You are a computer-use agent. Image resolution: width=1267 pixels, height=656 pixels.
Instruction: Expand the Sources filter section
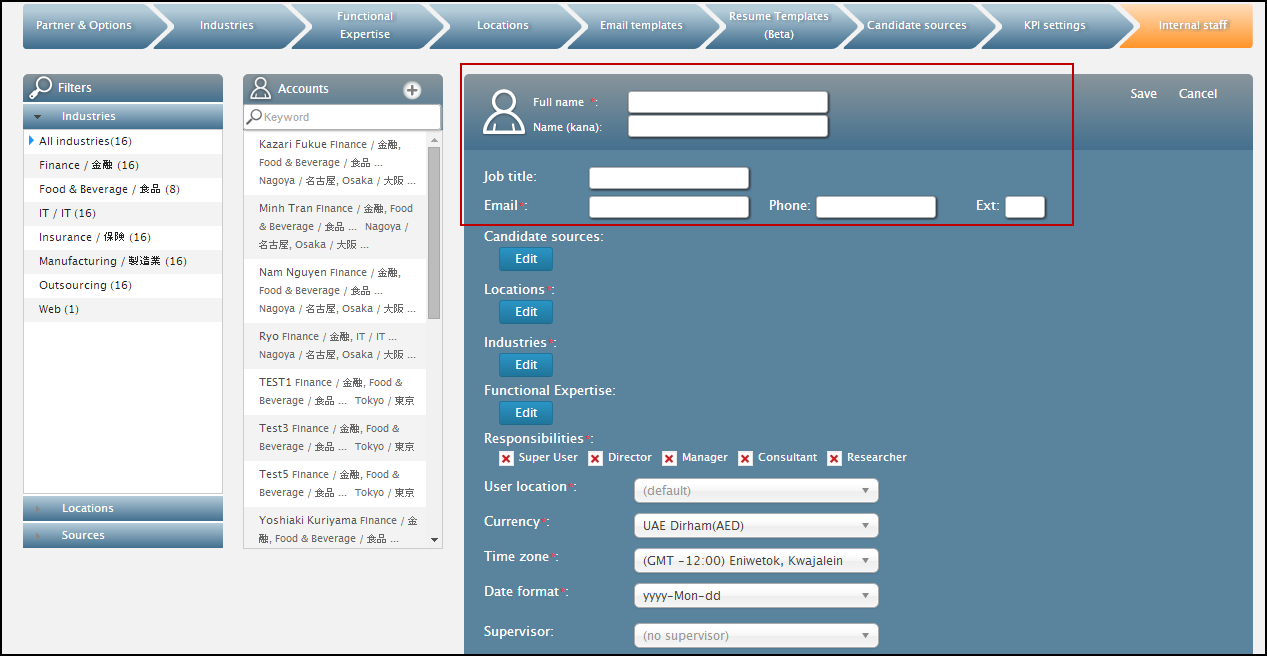click(x=123, y=535)
